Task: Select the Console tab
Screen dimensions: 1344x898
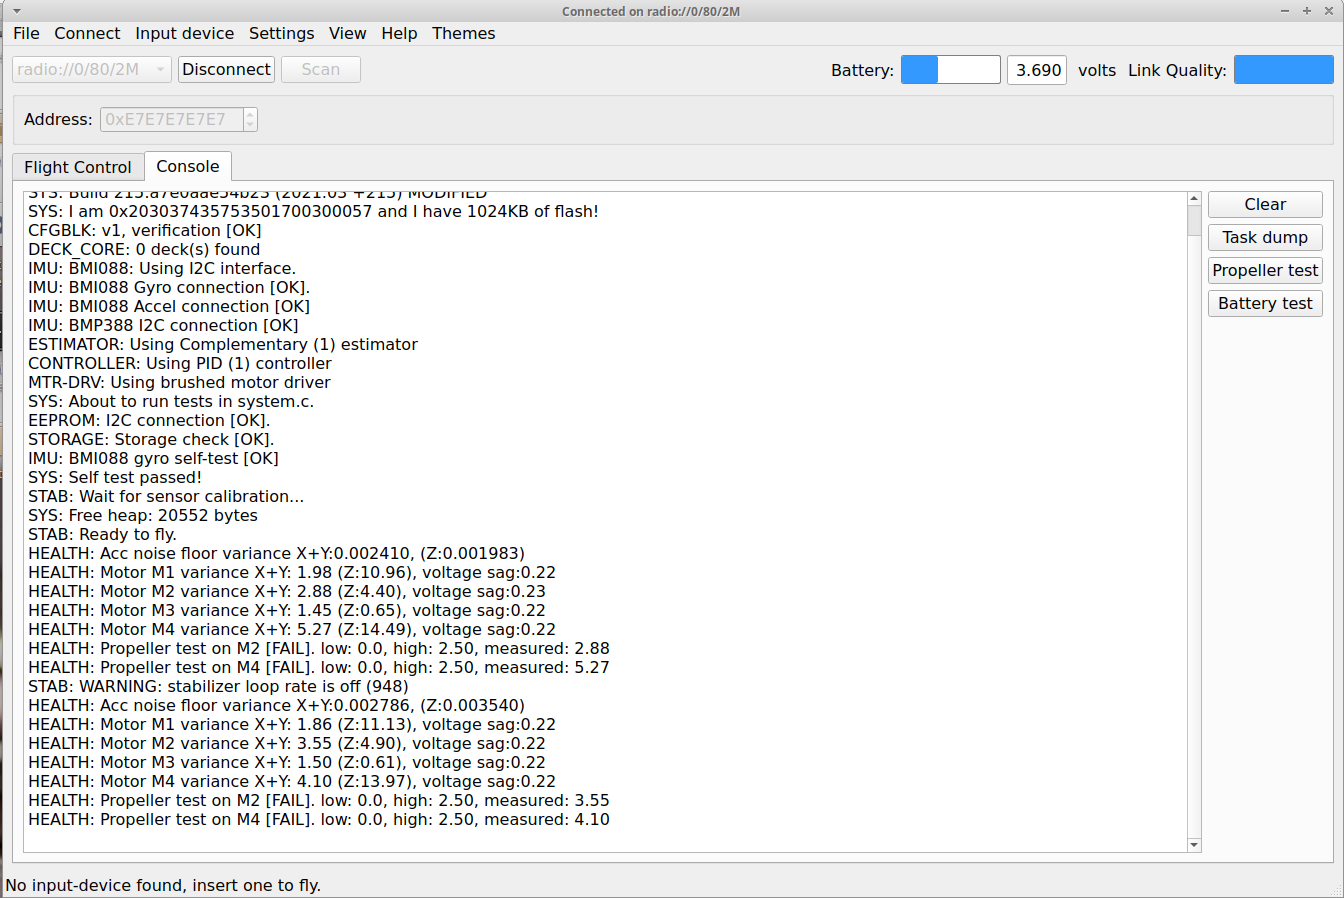Action: 188,166
